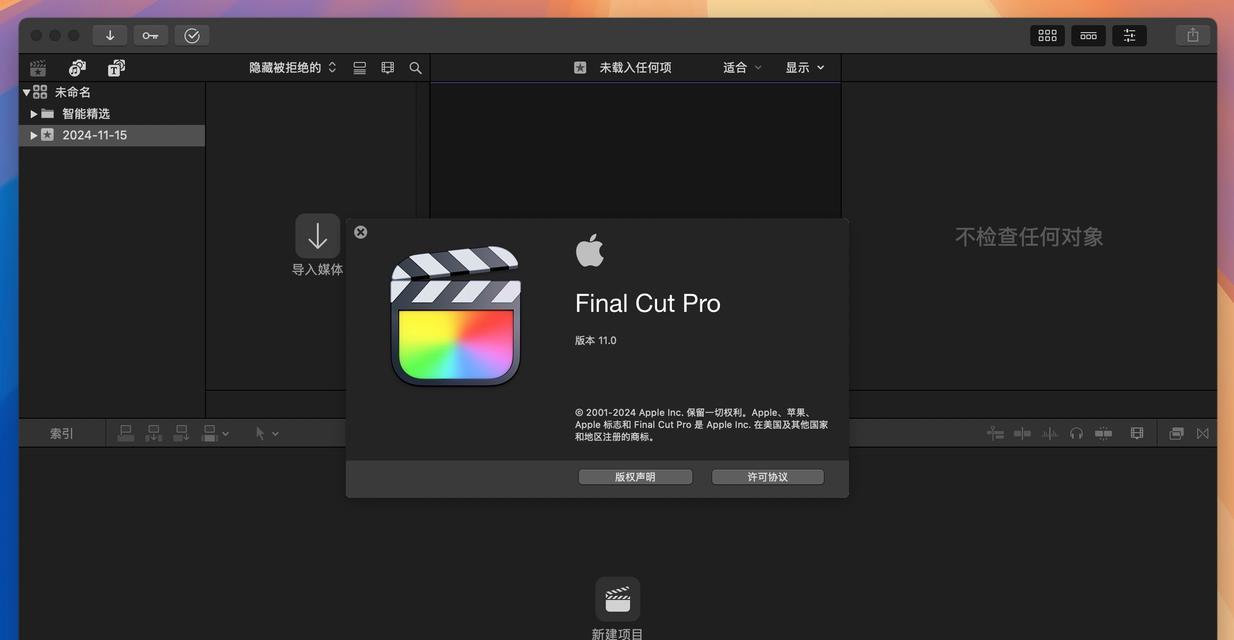Click Overwrite clip edit icon
The height and width of the screenshot is (640, 1234).
pyautogui.click(x=210, y=433)
